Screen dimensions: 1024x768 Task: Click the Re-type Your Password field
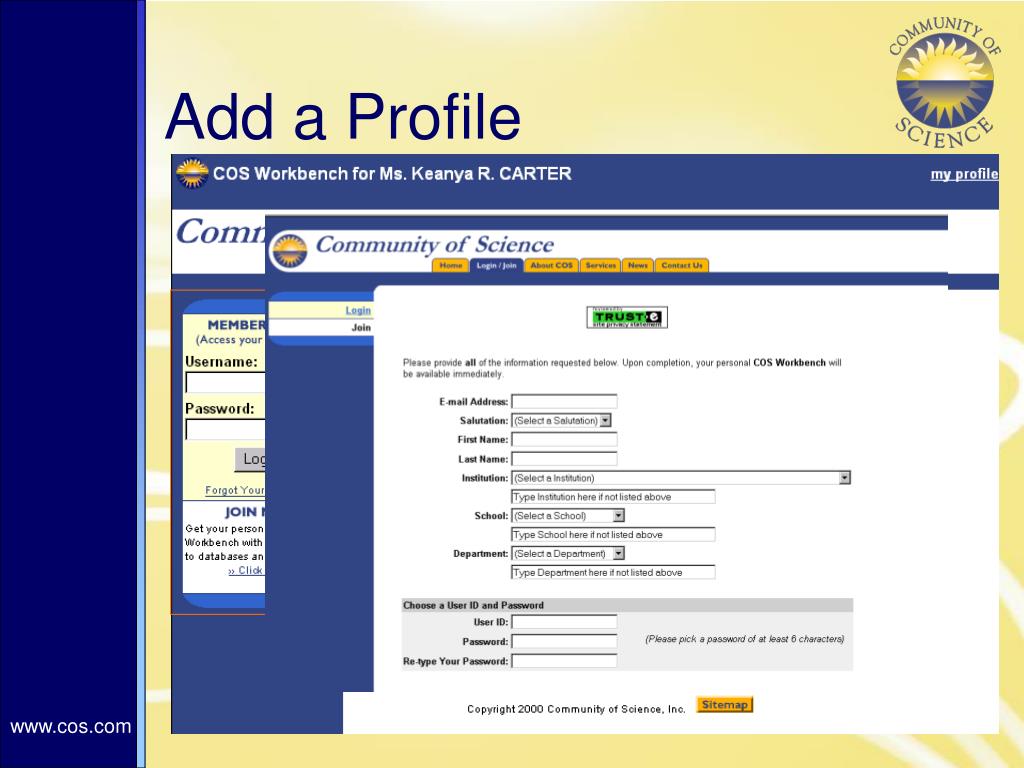point(564,661)
